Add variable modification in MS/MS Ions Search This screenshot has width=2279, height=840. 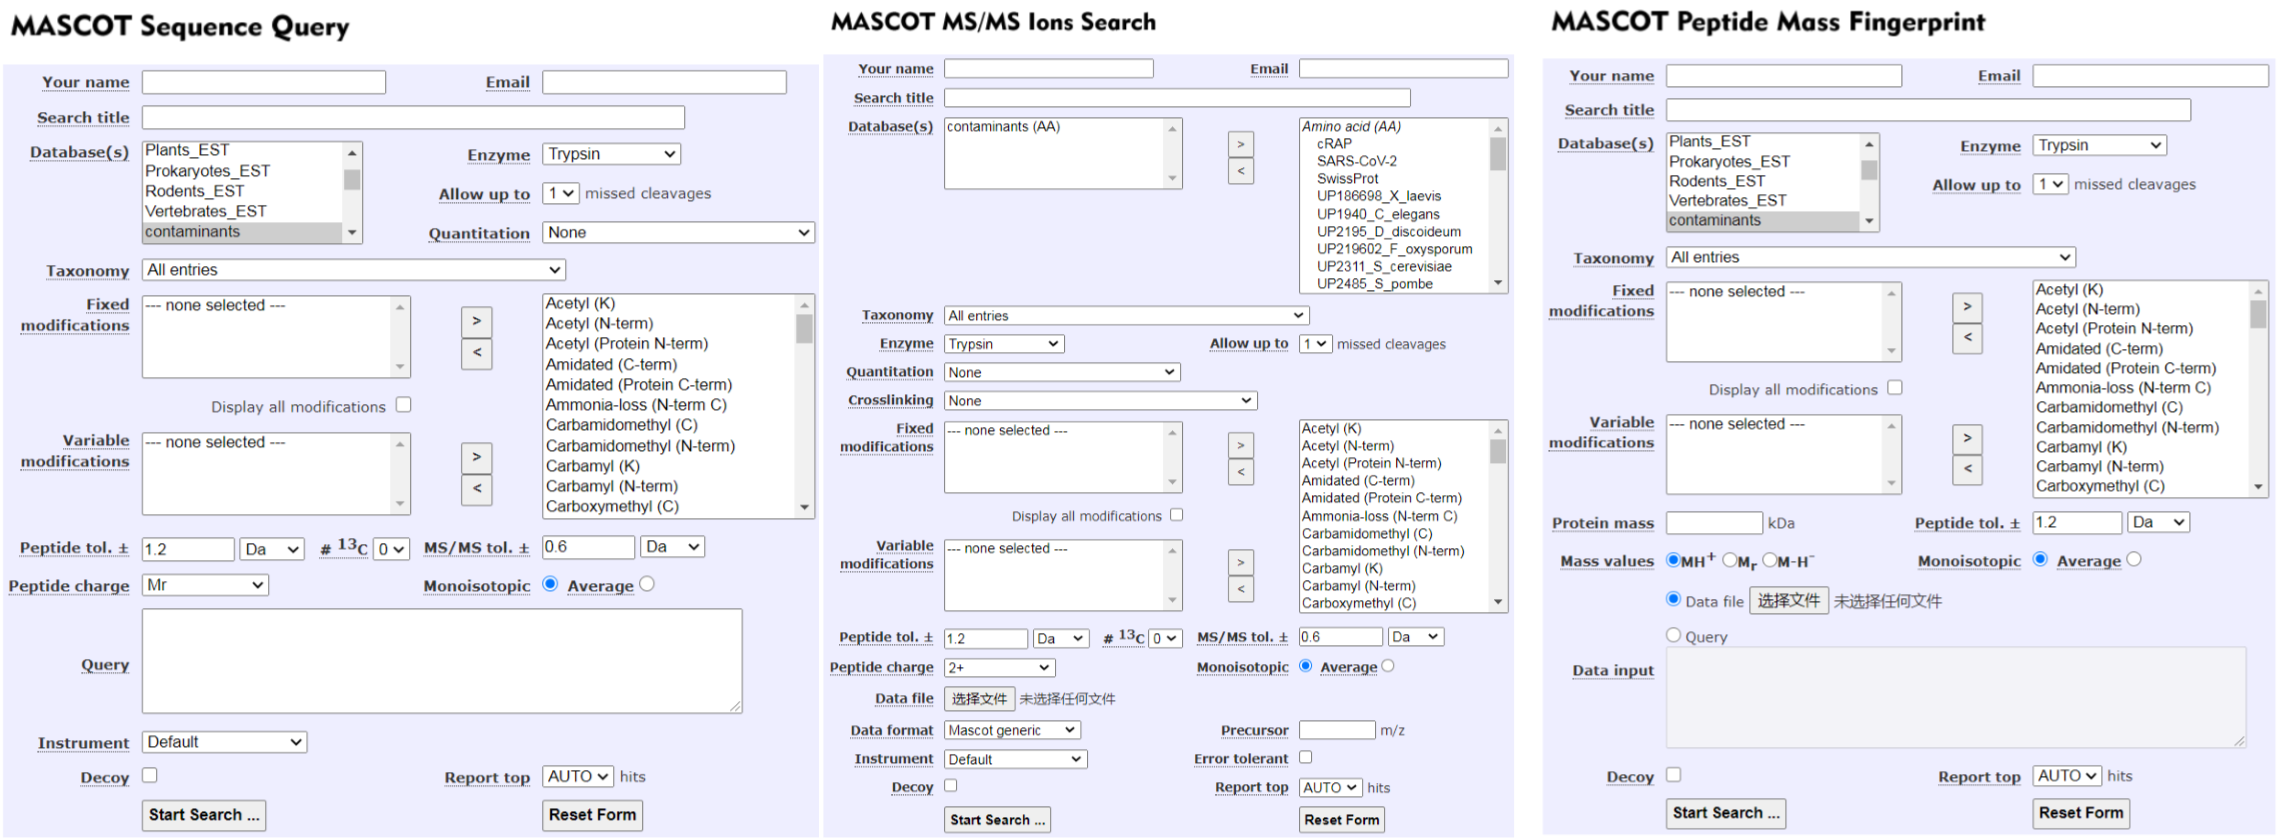1241,562
